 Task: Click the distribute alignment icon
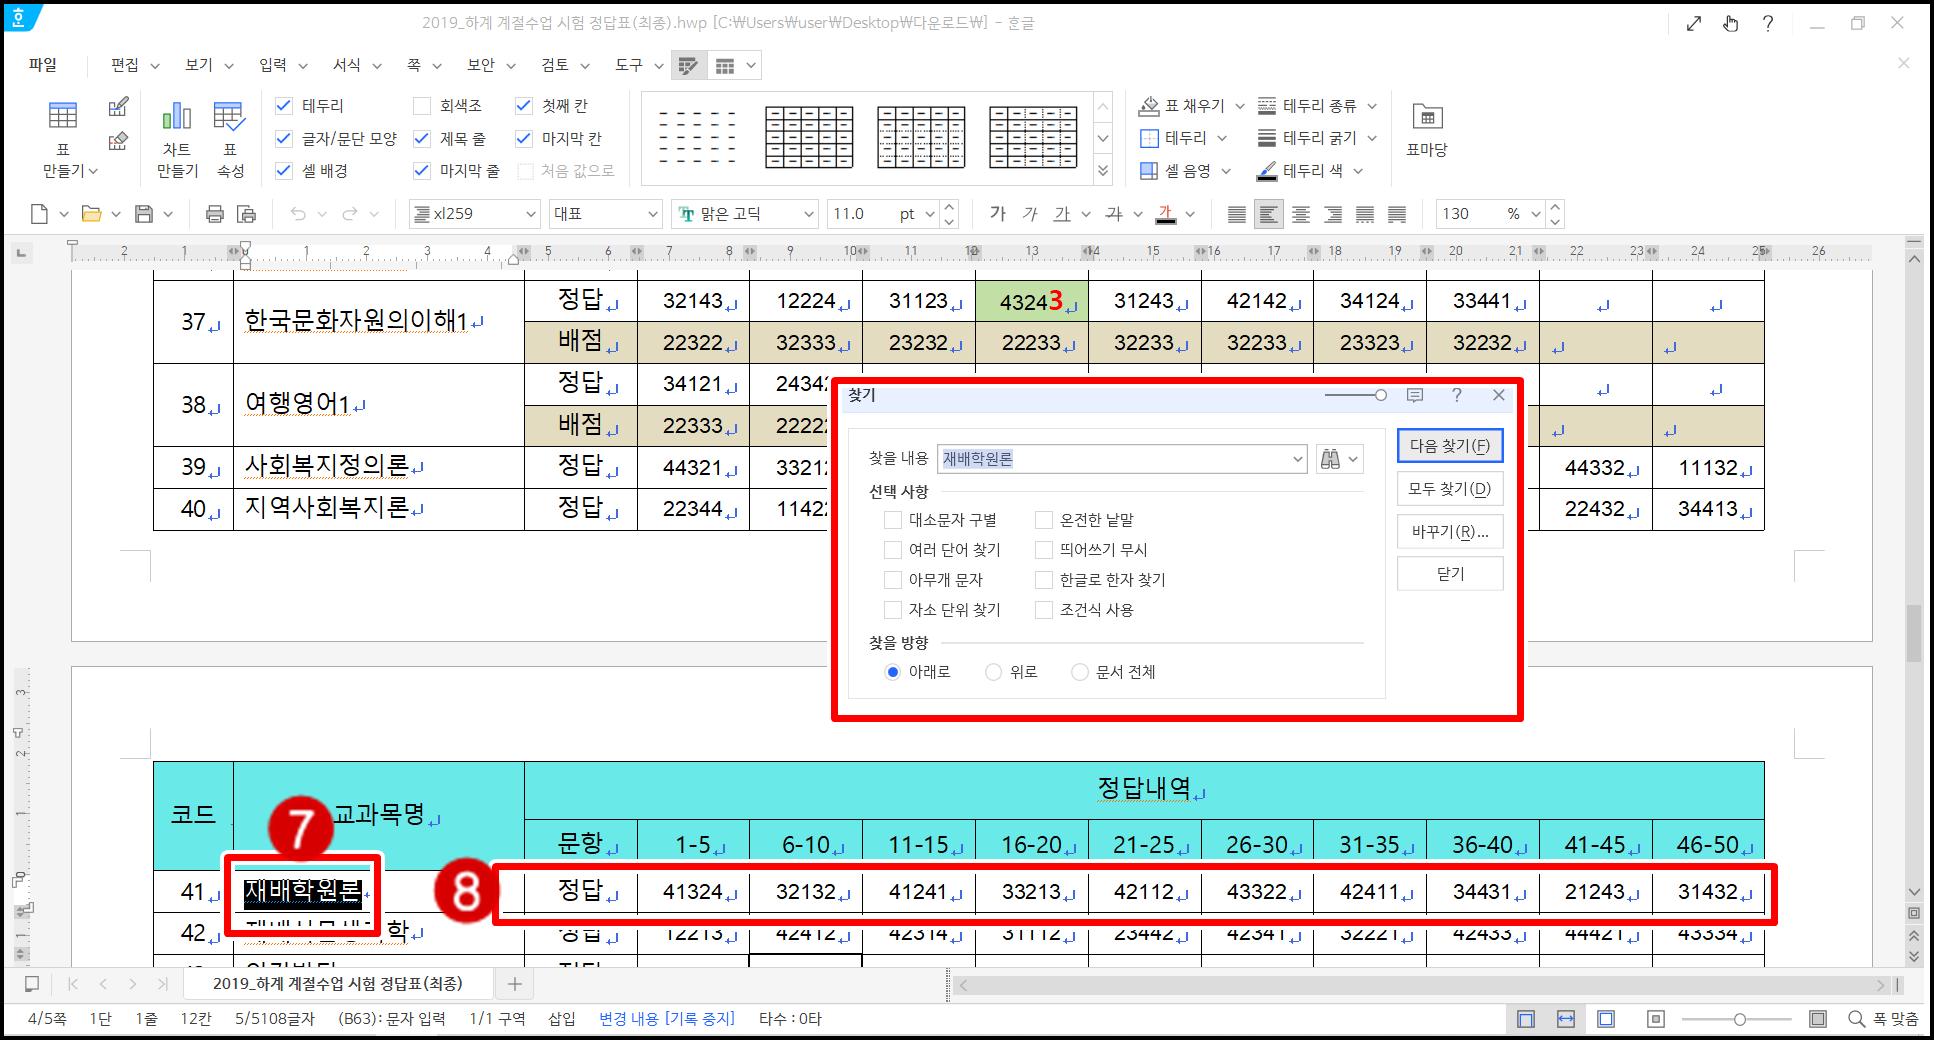pyautogui.click(x=1365, y=214)
